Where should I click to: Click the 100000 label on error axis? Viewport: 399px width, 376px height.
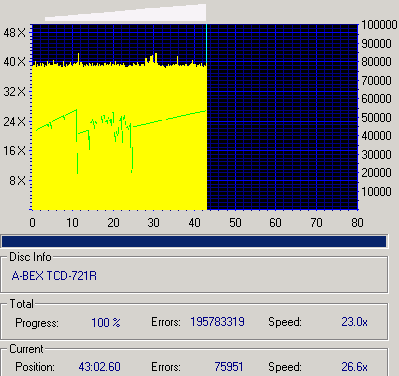[379, 25]
